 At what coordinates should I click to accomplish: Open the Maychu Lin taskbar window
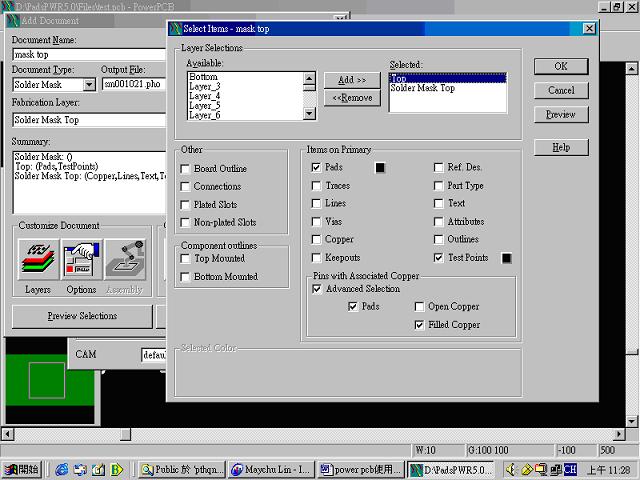[270, 469]
